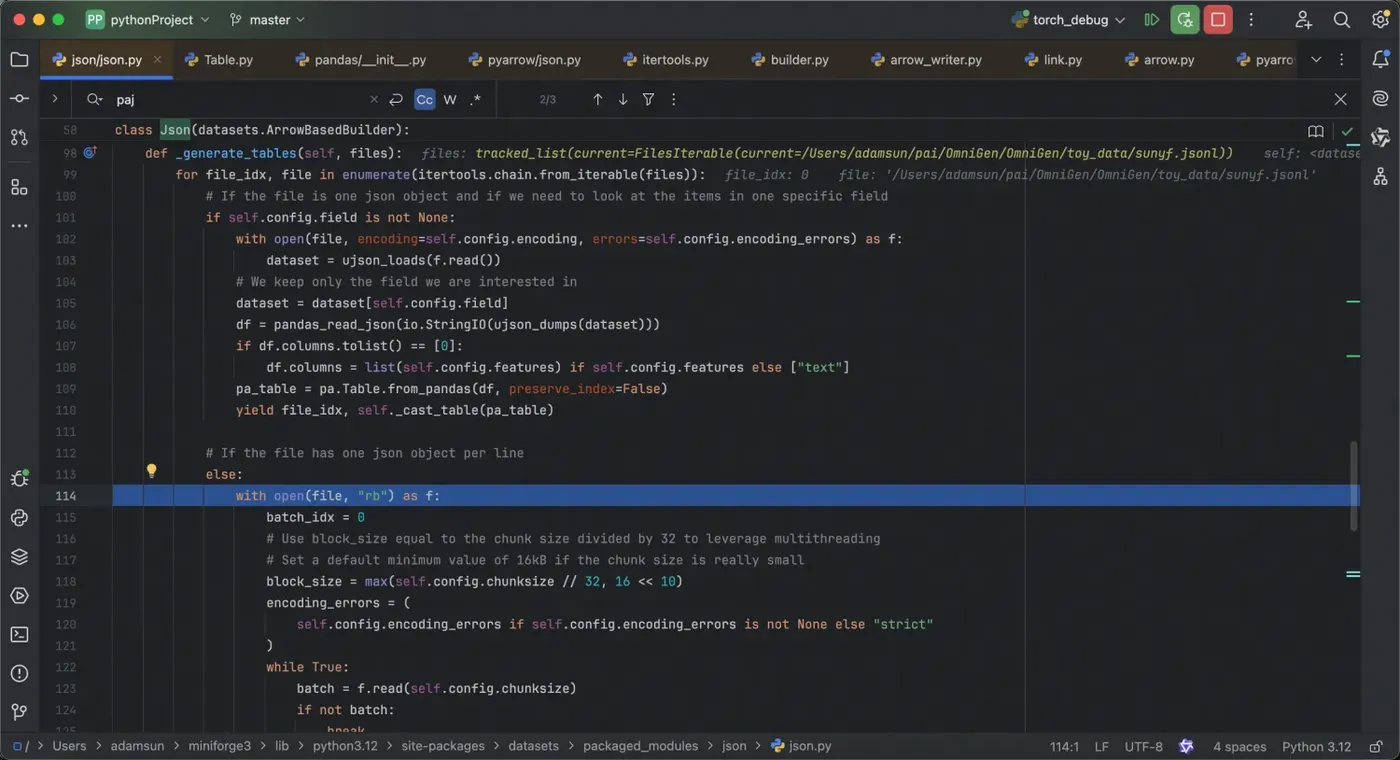The width and height of the screenshot is (1400, 760).
Task: Open the Debug tool window bug icon
Action: (19, 478)
